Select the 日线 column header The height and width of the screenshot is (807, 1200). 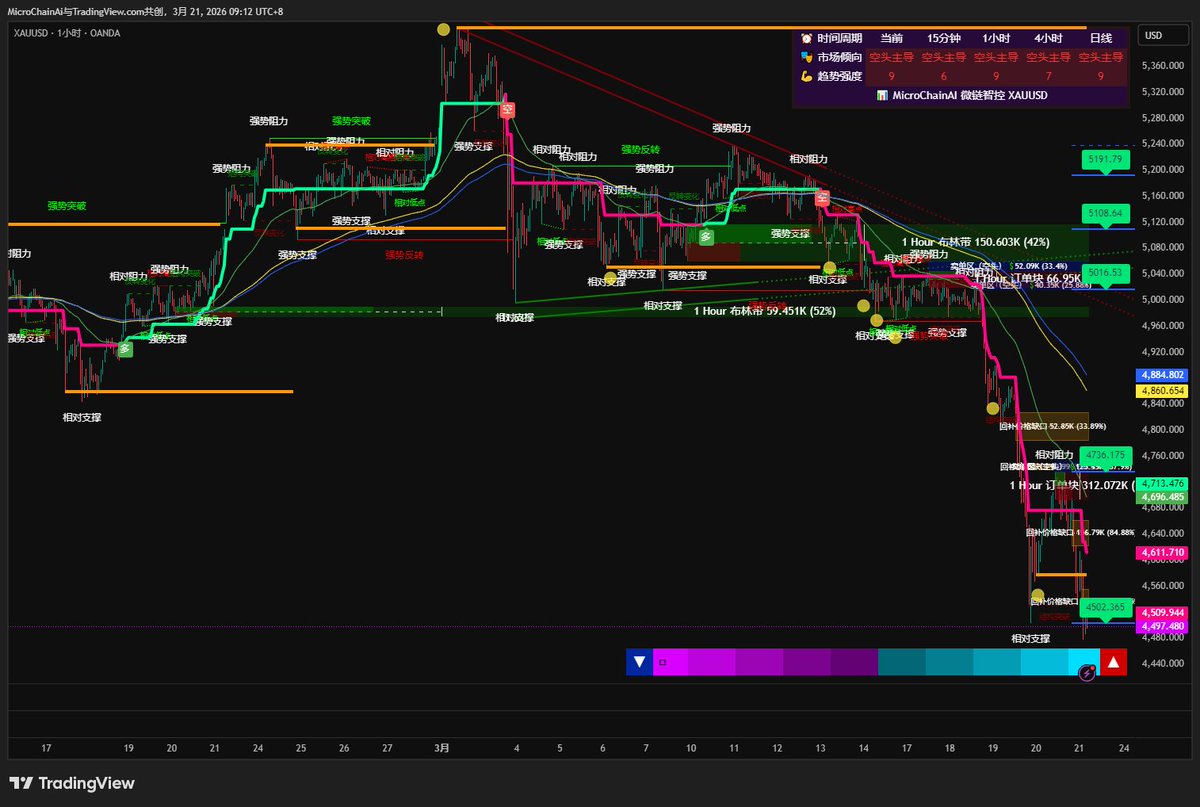[1100, 38]
